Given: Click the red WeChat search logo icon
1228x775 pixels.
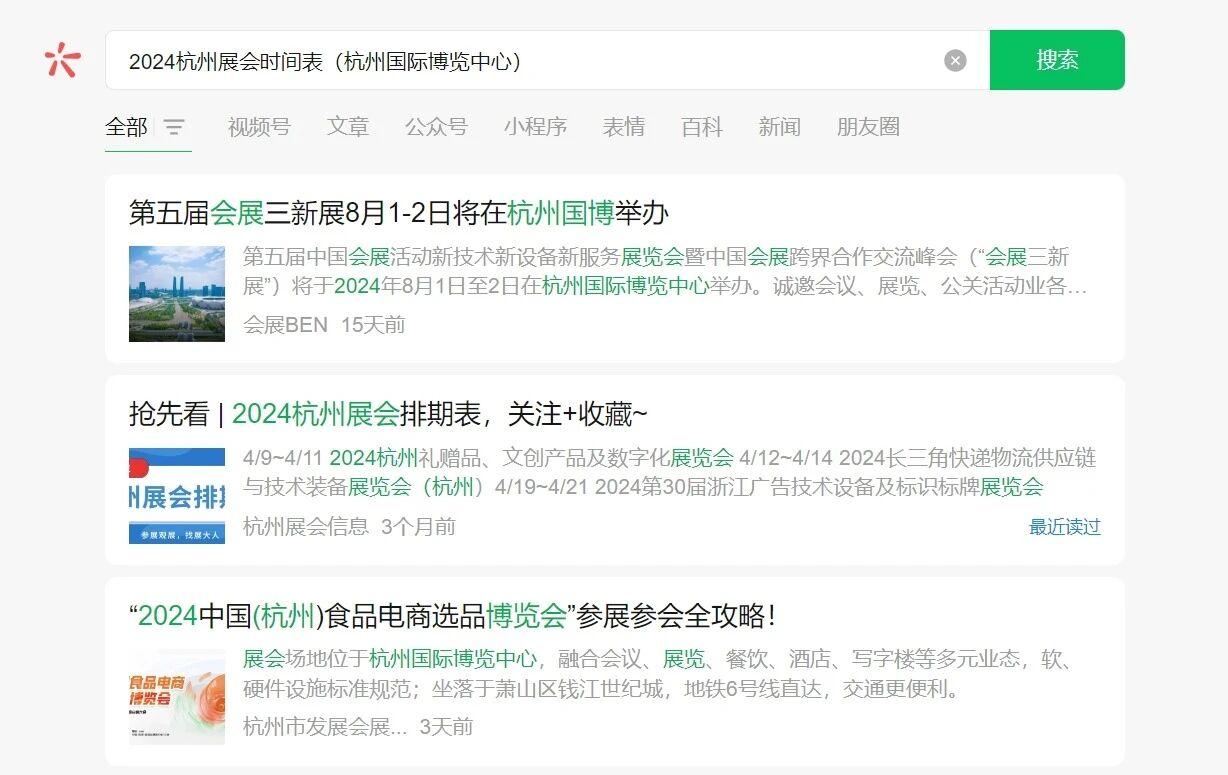Looking at the screenshot, I should click(62, 60).
